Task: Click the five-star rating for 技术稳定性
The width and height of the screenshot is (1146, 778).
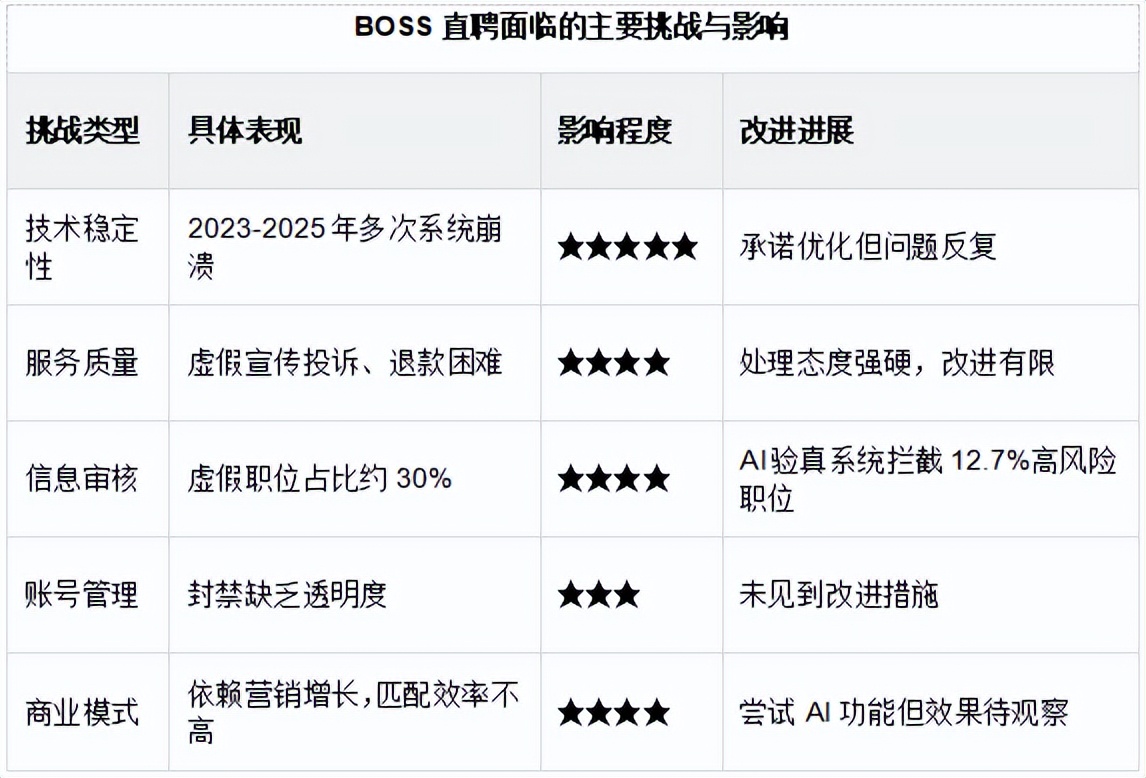Action: point(627,247)
